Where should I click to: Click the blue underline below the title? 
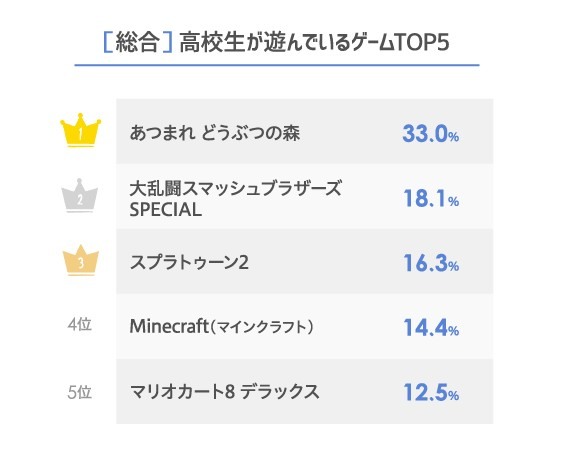(277, 65)
